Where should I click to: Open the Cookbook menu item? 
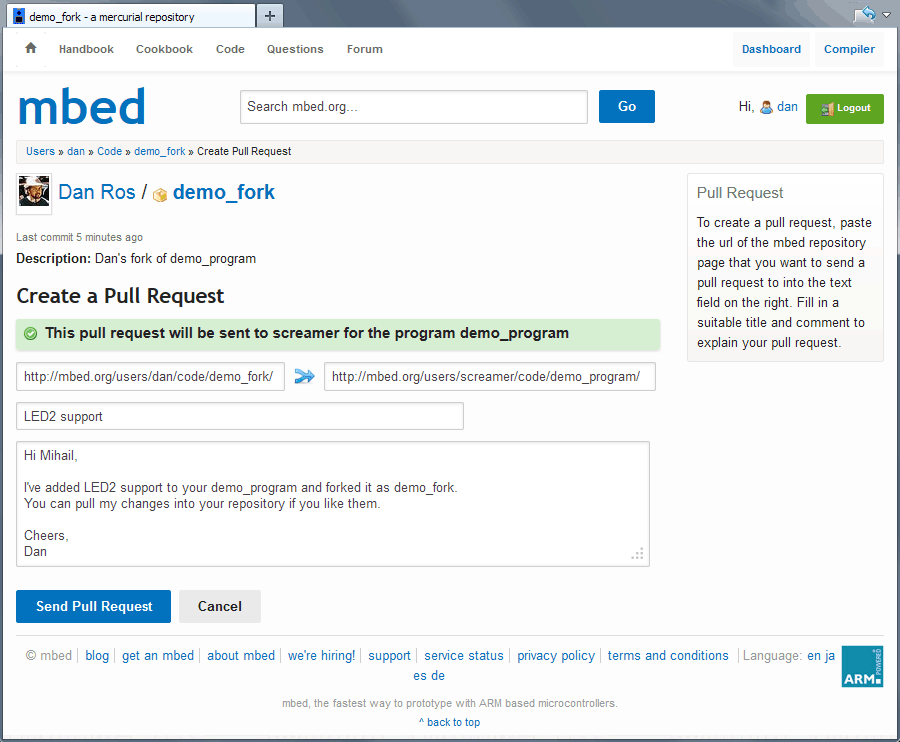(x=164, y=49)
